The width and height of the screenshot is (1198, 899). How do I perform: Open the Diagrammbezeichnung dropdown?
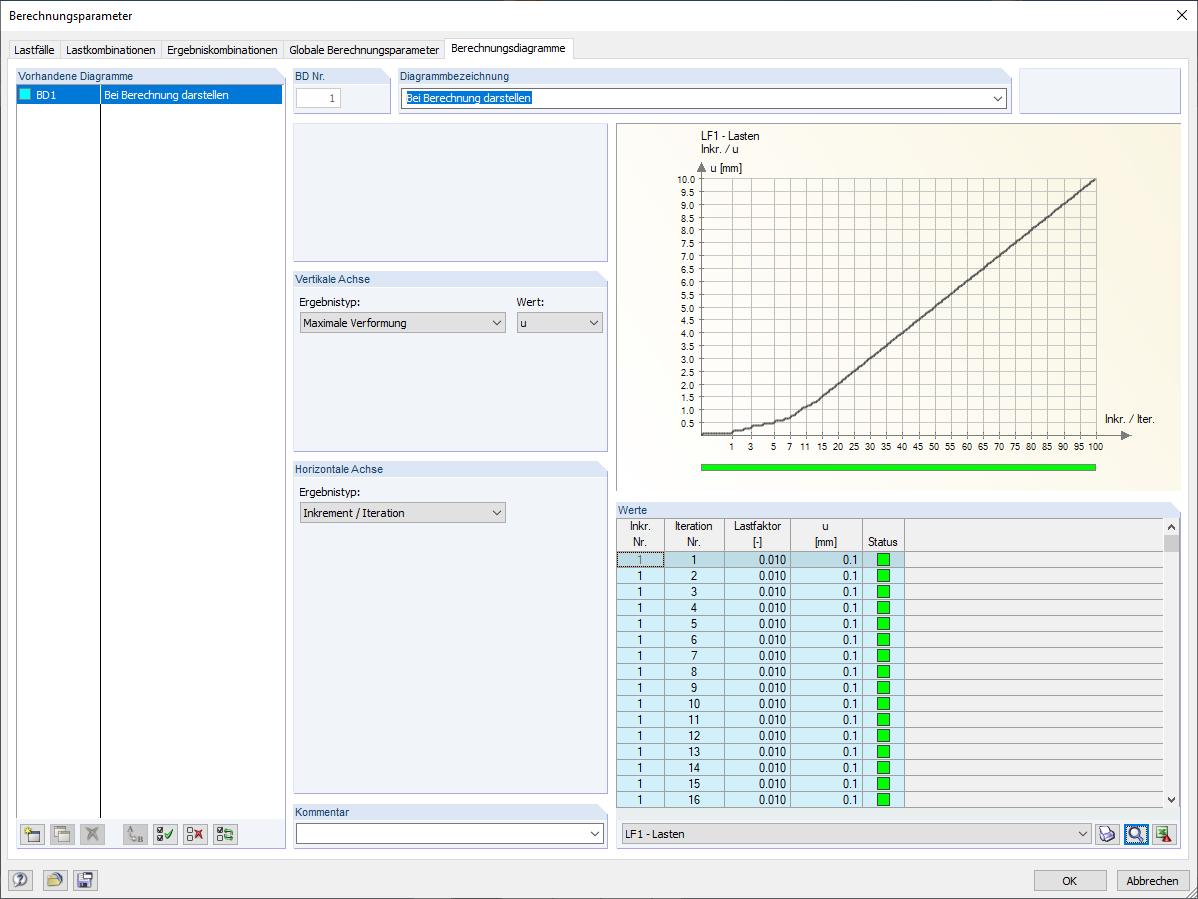[997, 99]
